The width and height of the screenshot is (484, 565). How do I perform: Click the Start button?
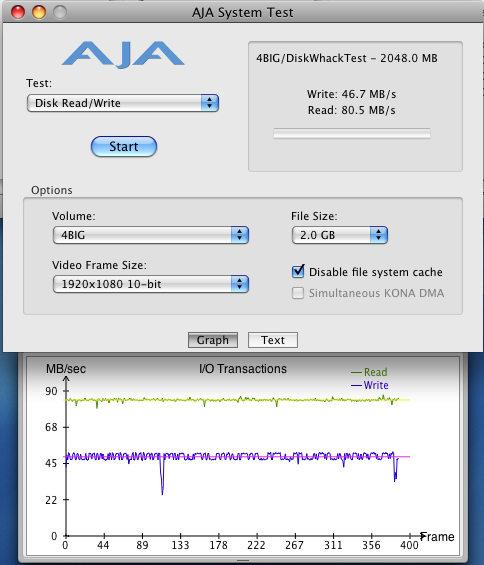click(124, 146)
